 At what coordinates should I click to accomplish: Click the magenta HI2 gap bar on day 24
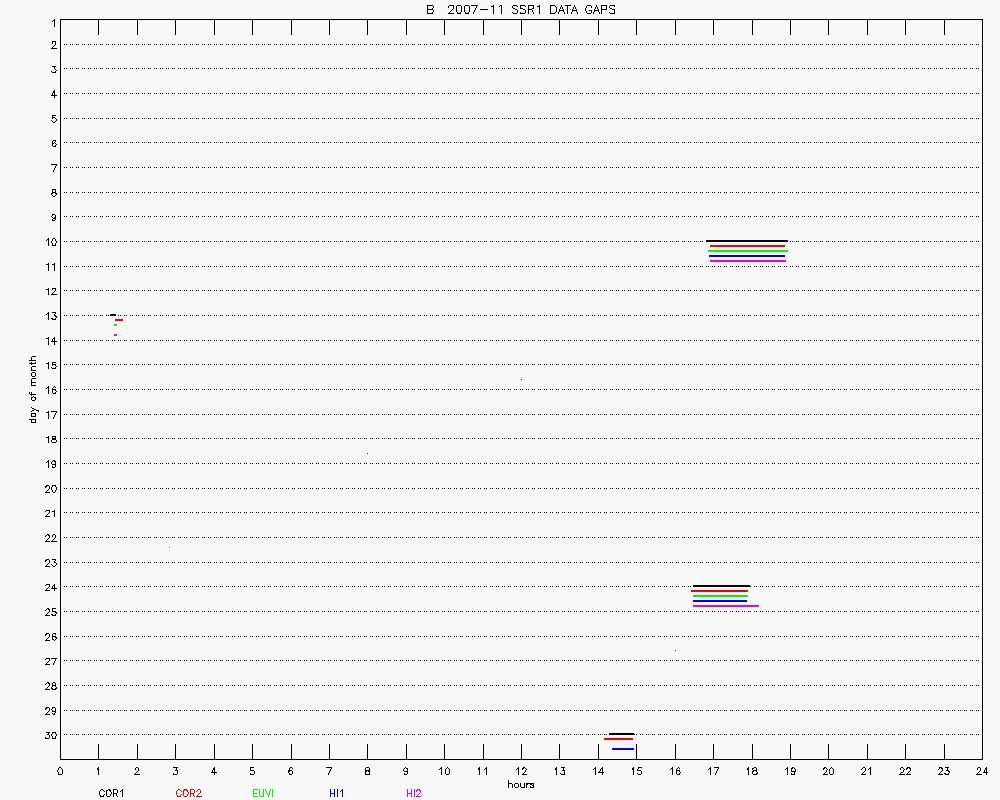725,606
